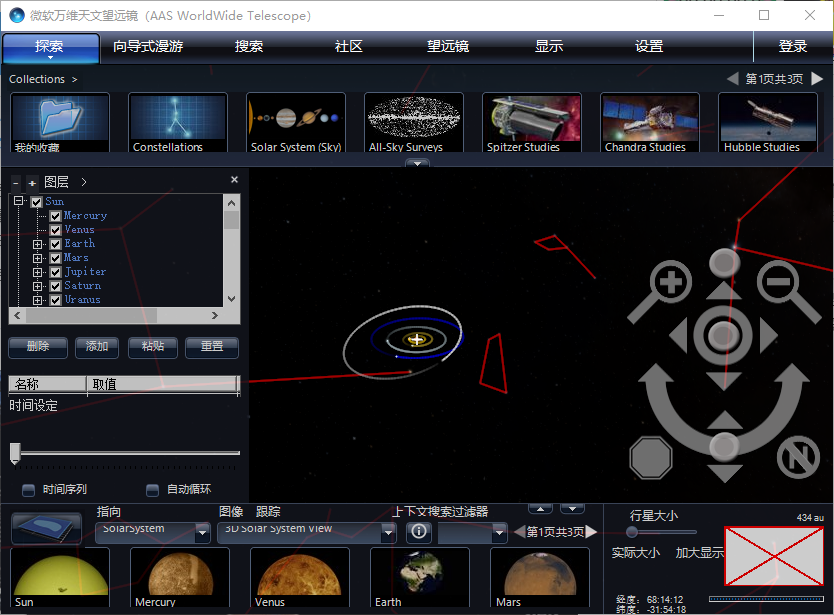Screen dimensions: 834x615
Task: Uncheck the Earth layer checkbox
Action: point(55,244)
